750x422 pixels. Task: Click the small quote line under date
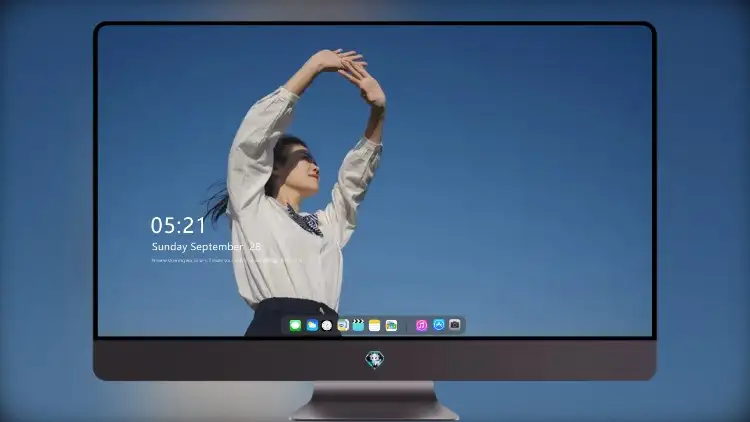click(x=227, y=261)
